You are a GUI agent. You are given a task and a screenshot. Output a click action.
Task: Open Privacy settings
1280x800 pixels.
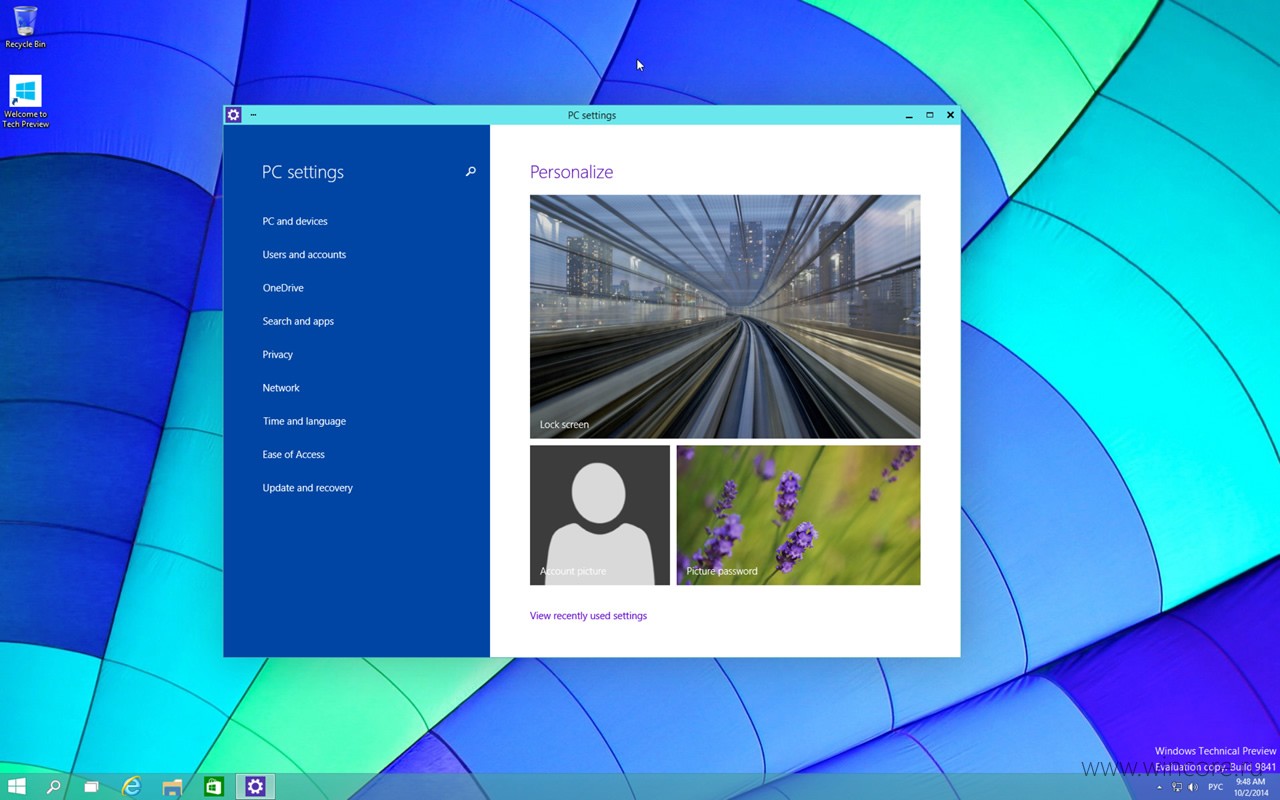pos(278,355)
